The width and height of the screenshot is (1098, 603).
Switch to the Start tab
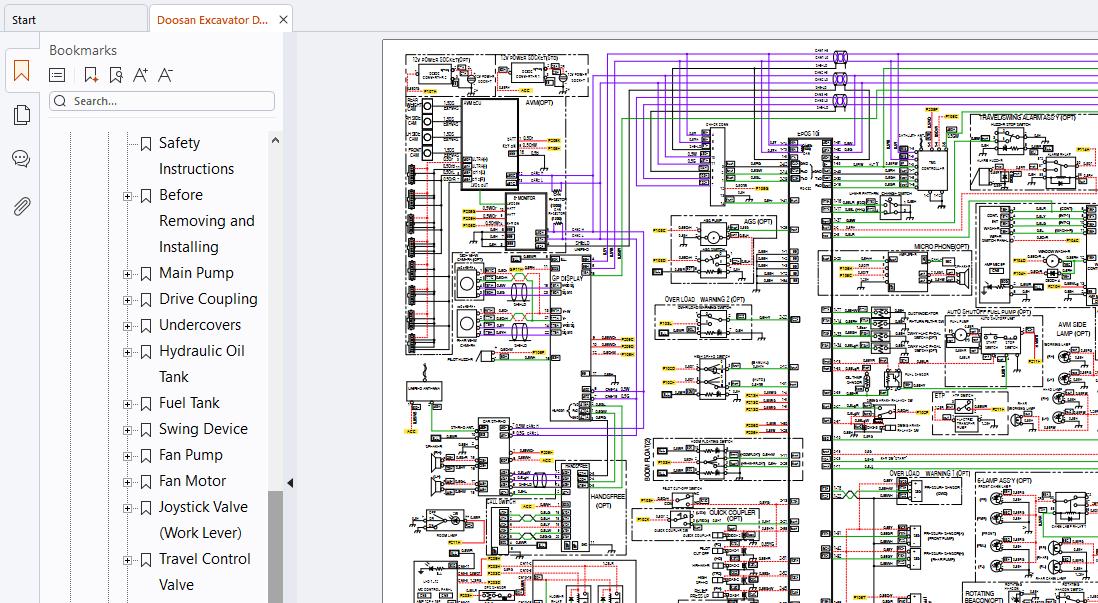coord(74,20)
